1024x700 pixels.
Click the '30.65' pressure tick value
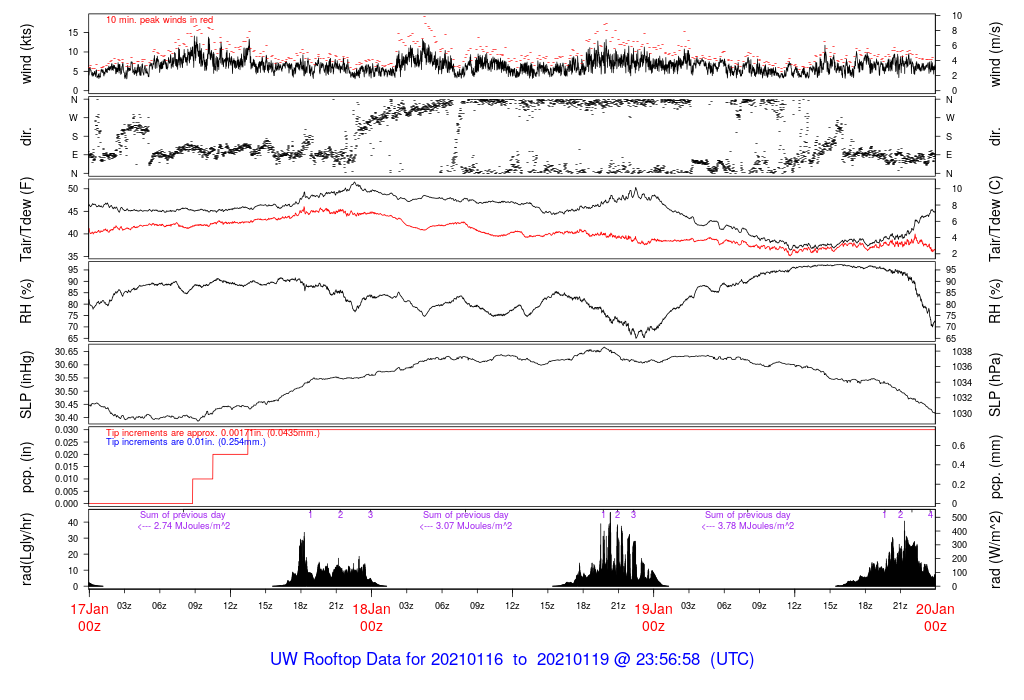coord(67,352)
